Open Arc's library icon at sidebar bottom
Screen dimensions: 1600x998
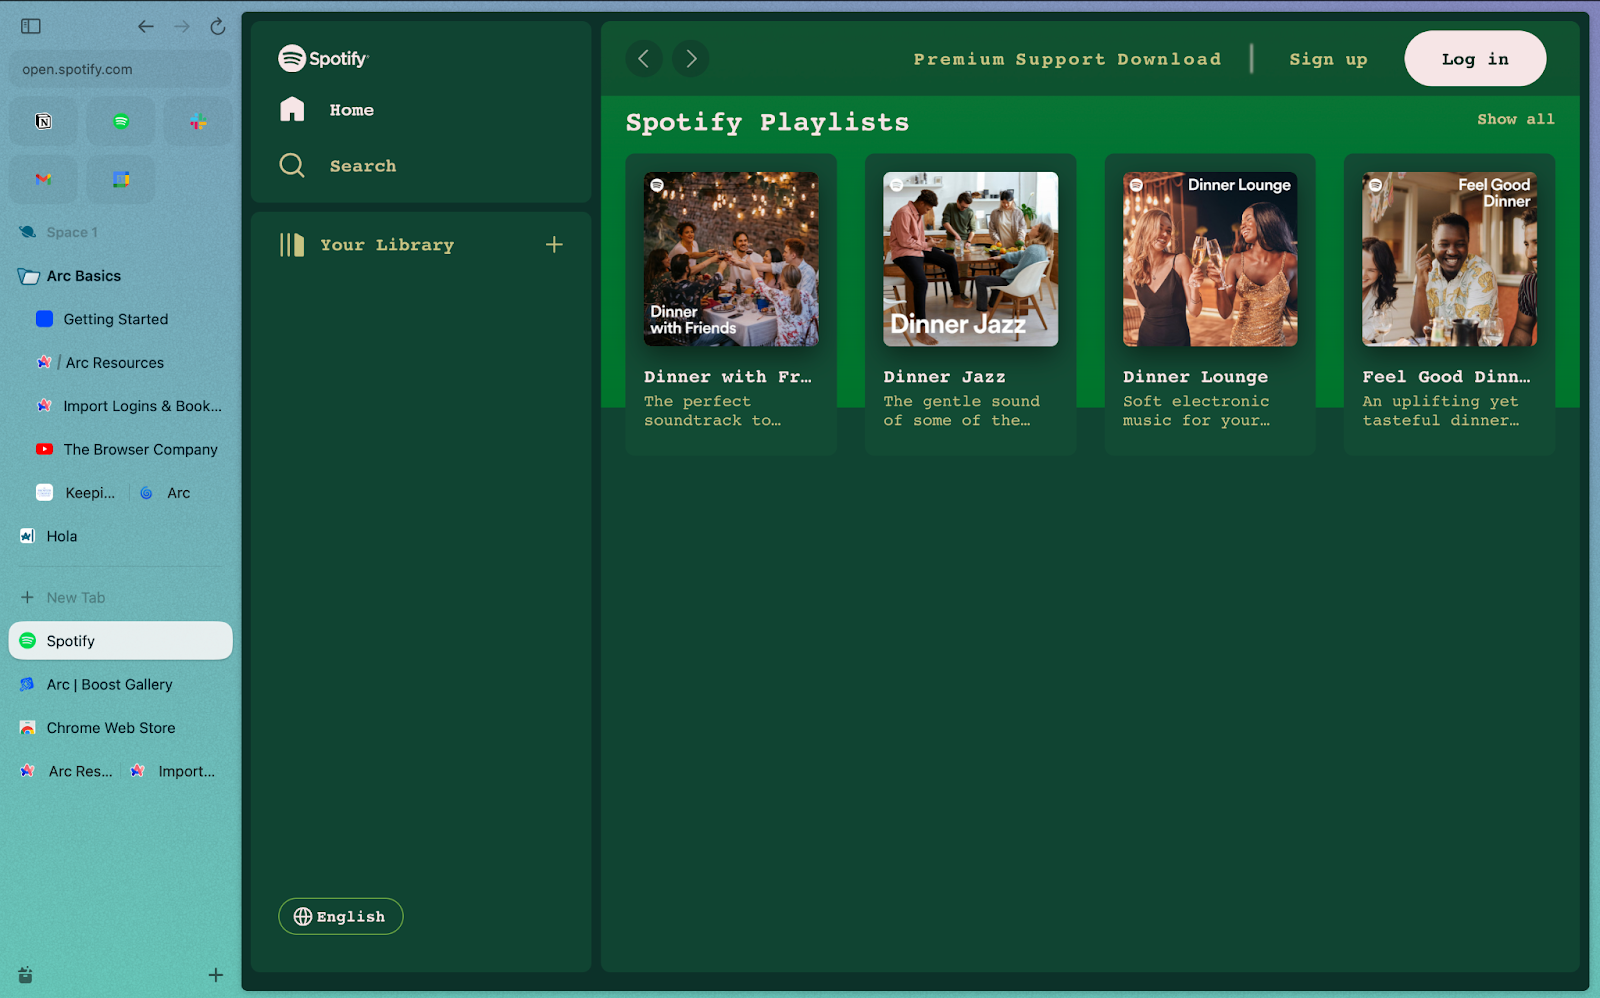26,975
